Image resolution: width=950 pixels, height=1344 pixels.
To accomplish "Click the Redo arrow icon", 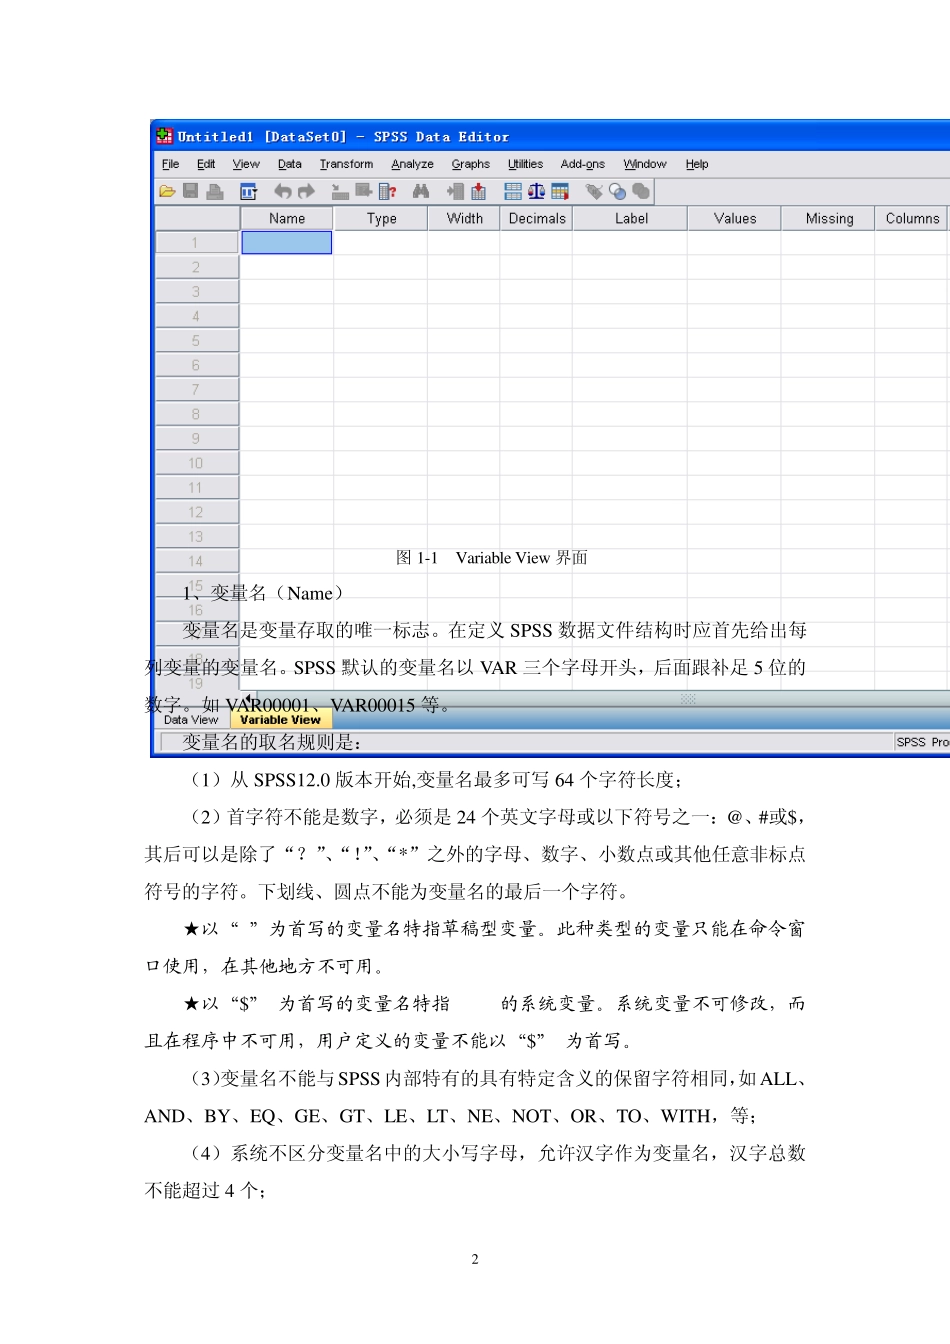I will click(x=306, y=192).
